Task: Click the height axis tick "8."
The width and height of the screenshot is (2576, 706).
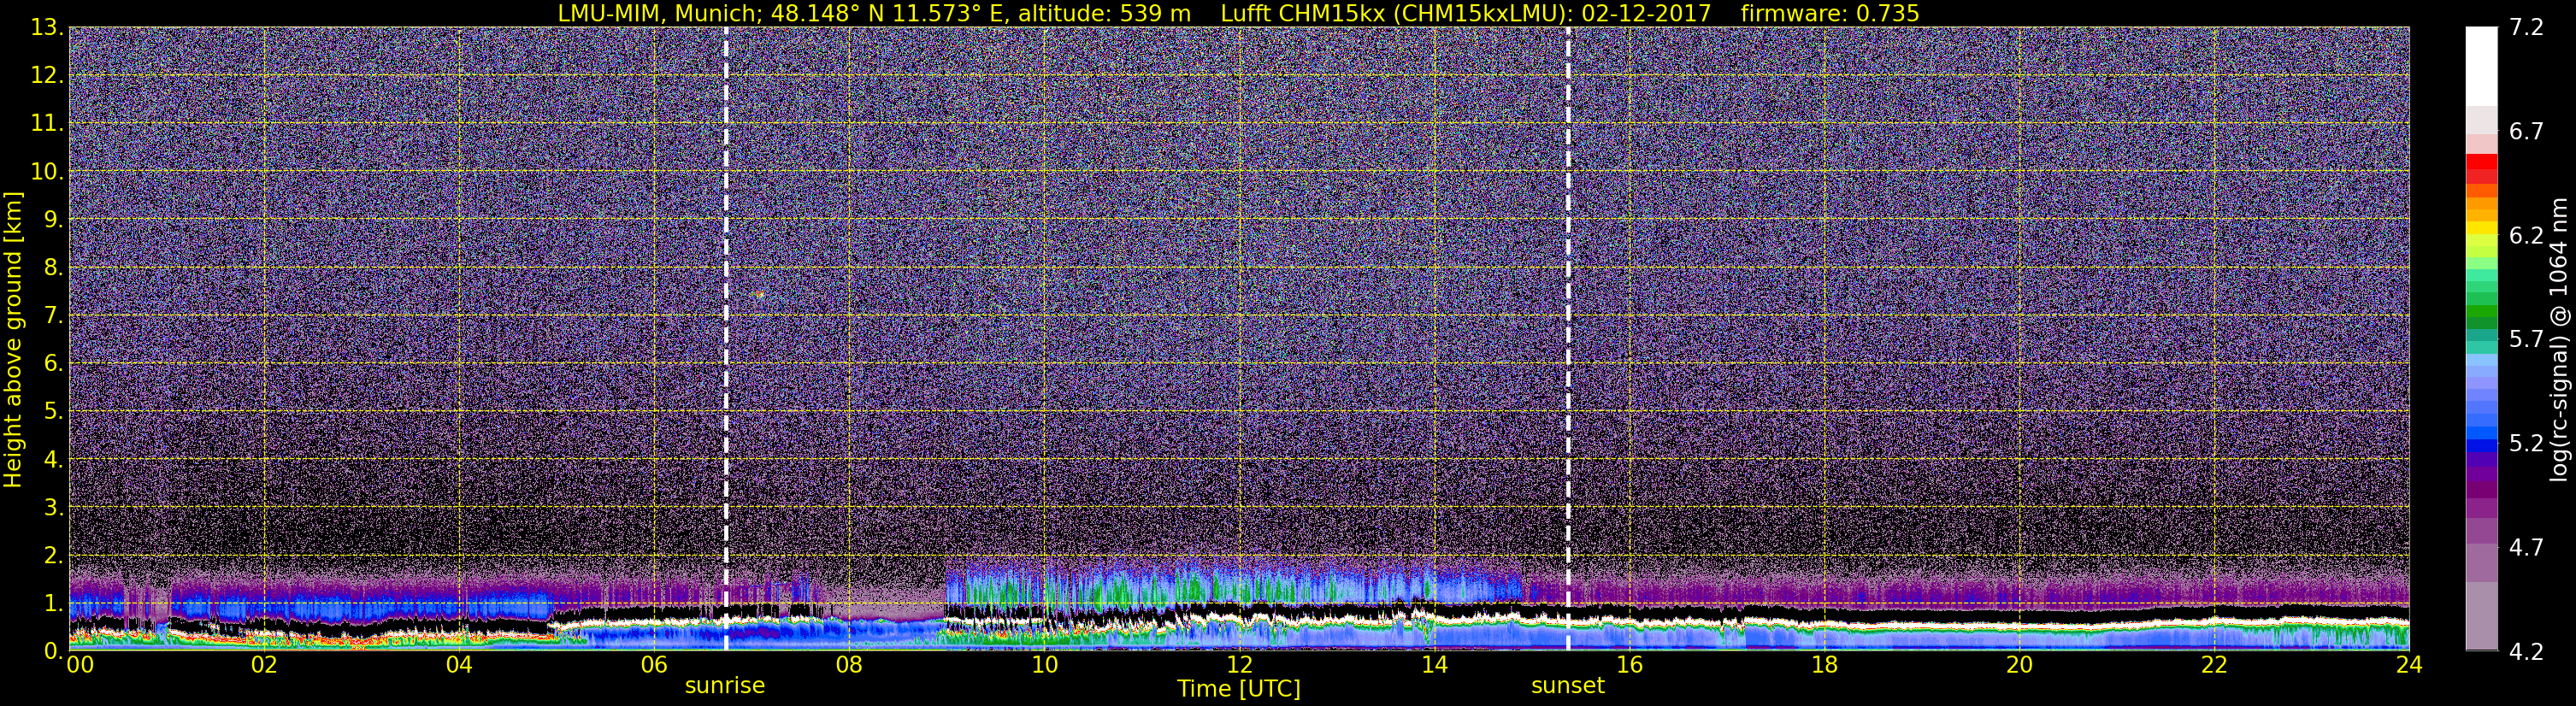Action: tap(54, 267)
